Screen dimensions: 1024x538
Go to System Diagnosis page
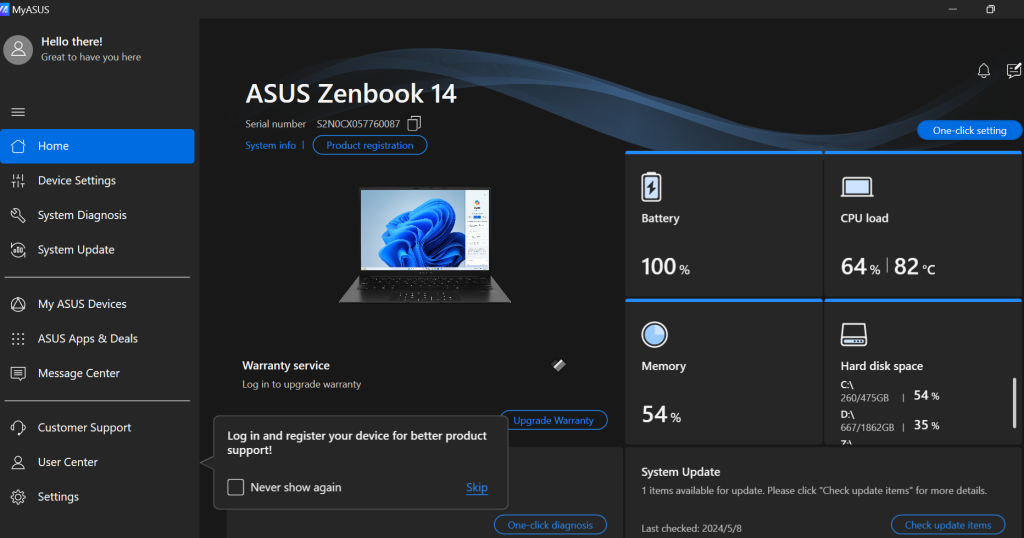(x=82, y=215)
